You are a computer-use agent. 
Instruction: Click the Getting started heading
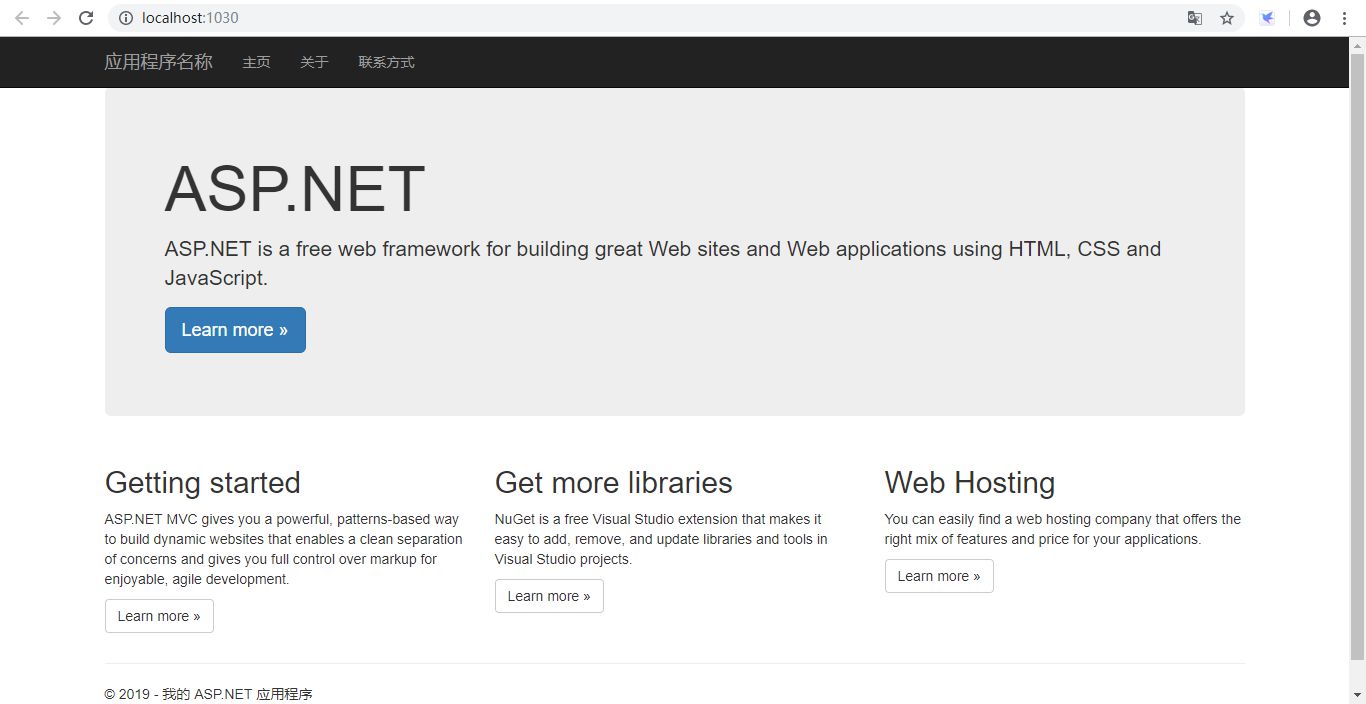pos(203,483)
